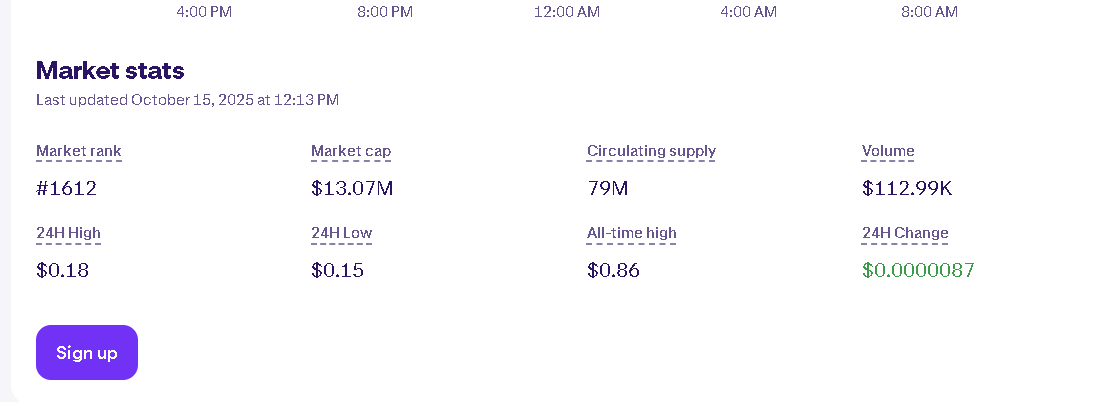Click the #1612 market rank value

click(66, 188)
